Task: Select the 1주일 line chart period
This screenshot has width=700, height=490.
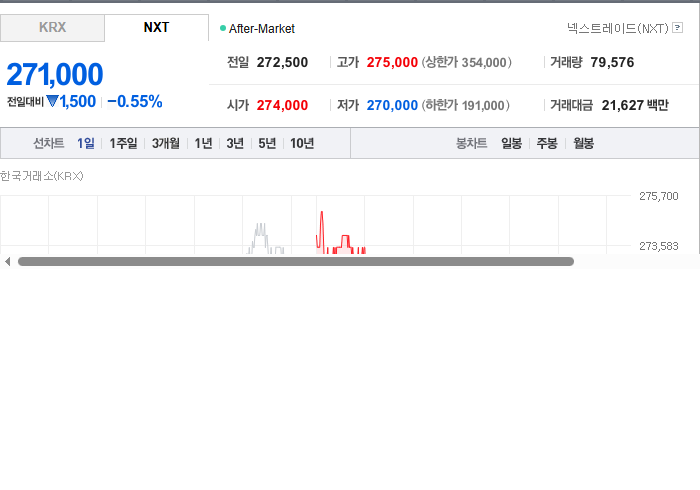Action: pos(123,143)
